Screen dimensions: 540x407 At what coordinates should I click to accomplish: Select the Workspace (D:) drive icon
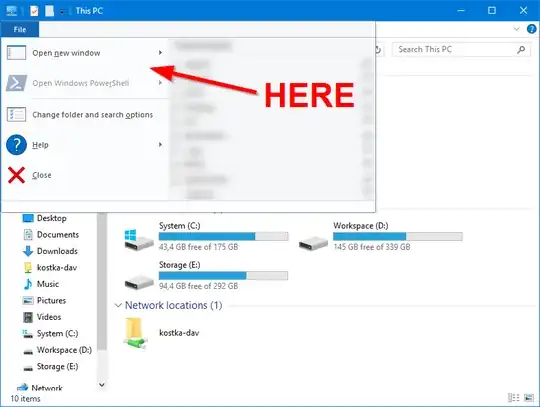(313, 243)
